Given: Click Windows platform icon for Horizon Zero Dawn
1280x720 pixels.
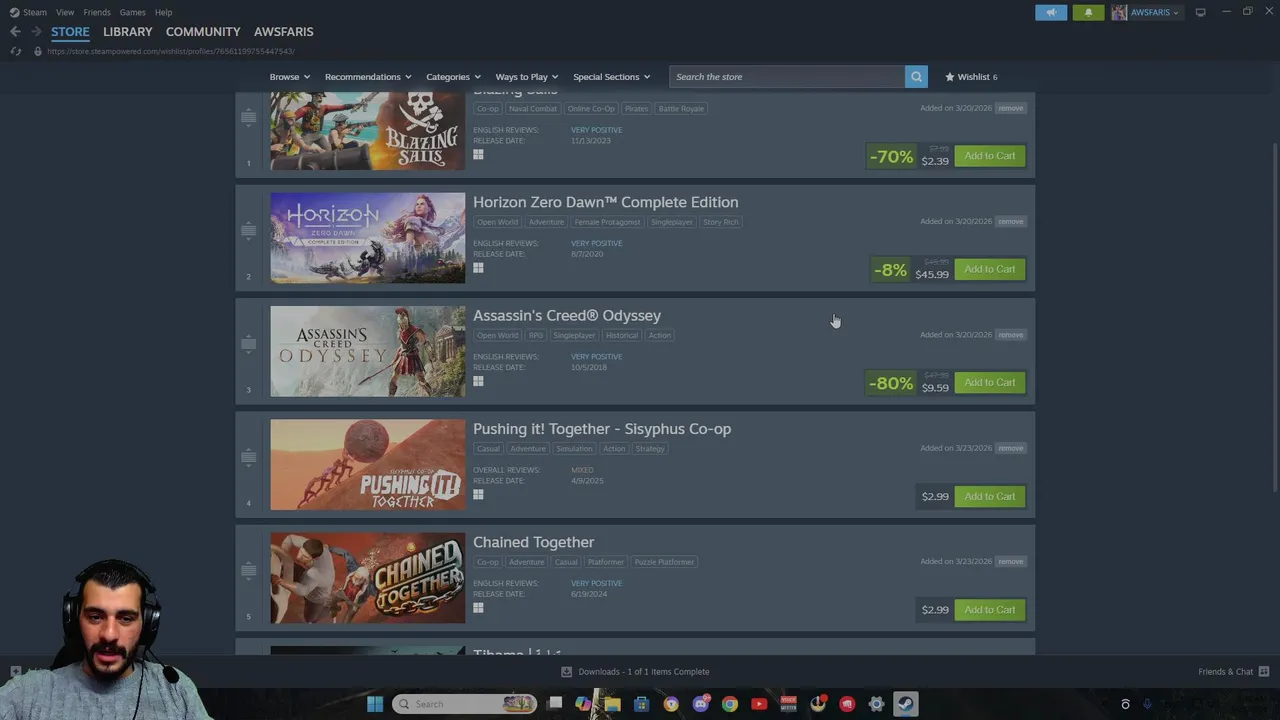Looking at the screenshot, I should click(x=478, y=268).
